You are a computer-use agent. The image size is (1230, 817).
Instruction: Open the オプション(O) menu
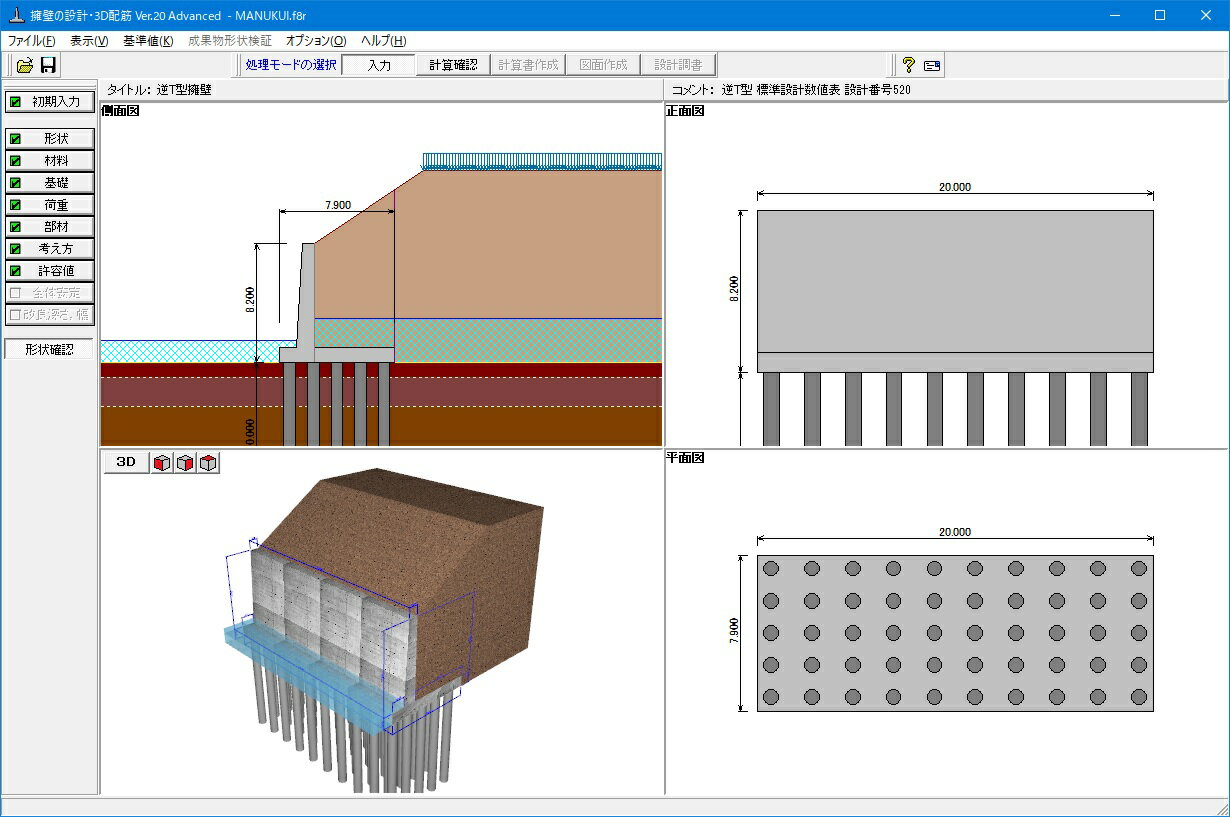[x=316, y=41]
